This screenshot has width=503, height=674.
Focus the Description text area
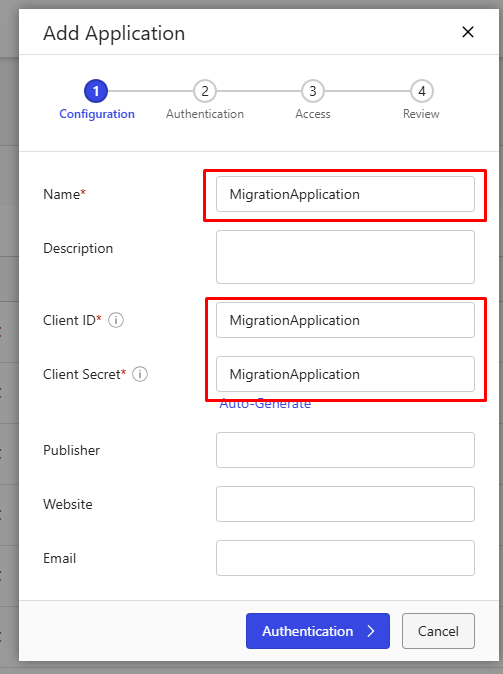(345, 257)
